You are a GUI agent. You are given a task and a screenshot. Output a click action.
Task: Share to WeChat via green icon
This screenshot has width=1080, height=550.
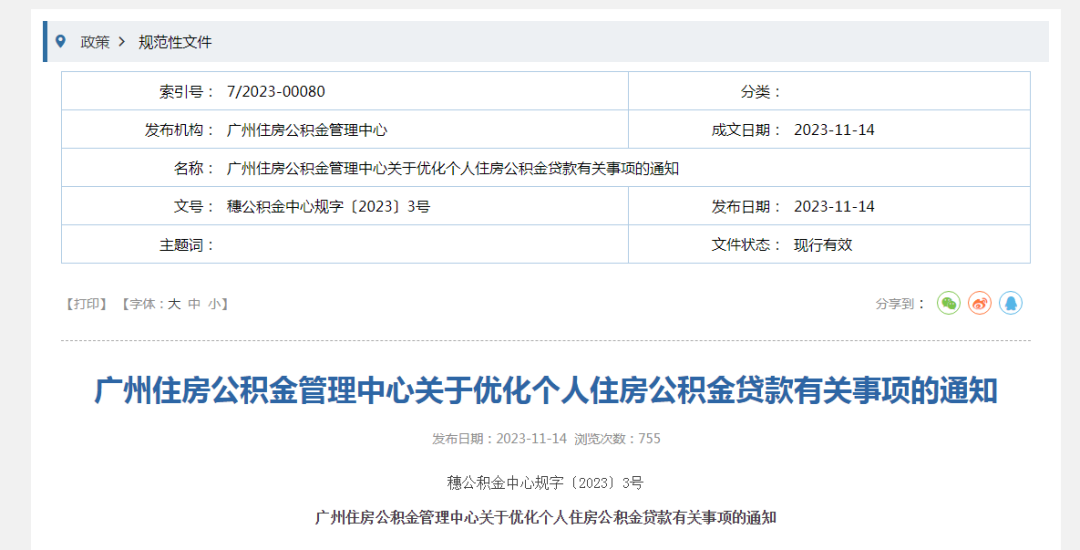pyautogui.click(x=948, y=303)
